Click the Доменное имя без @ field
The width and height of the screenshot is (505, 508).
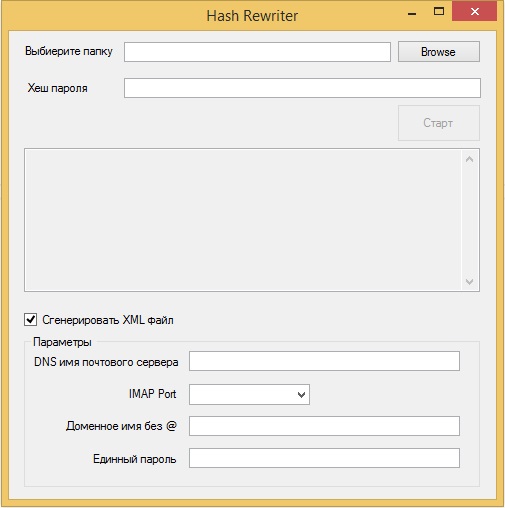pyautogui.click(x=324, y=426)
